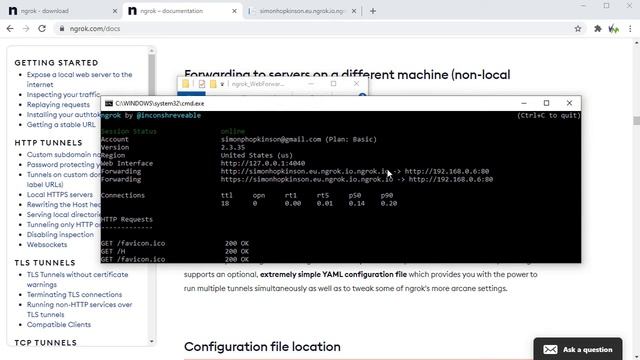The width and height of the screenshot is (640, 360).
Task: Open the 'Websockets' sidebar link
Action: coord(47,244)
